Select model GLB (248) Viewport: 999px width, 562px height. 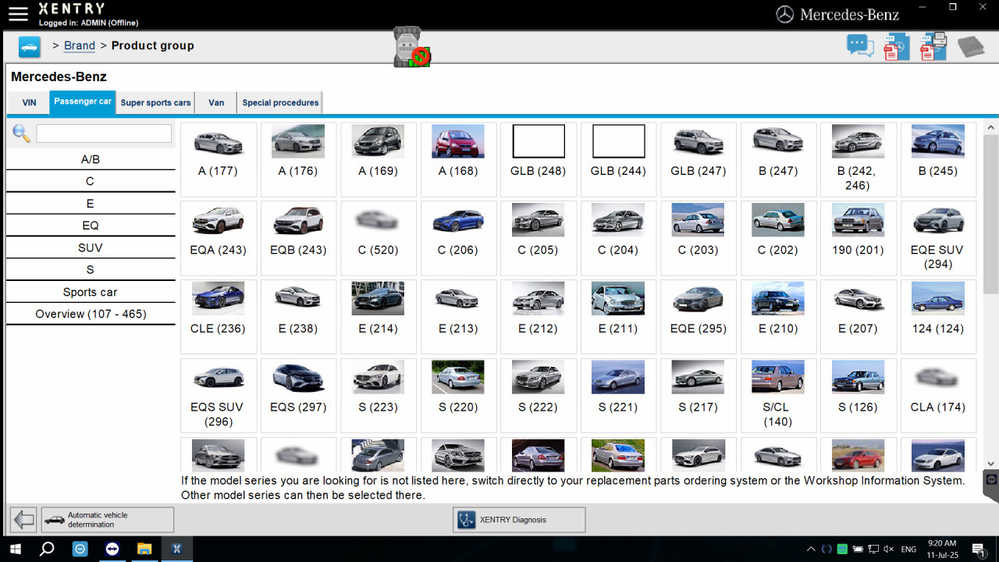tap(538, 159)
